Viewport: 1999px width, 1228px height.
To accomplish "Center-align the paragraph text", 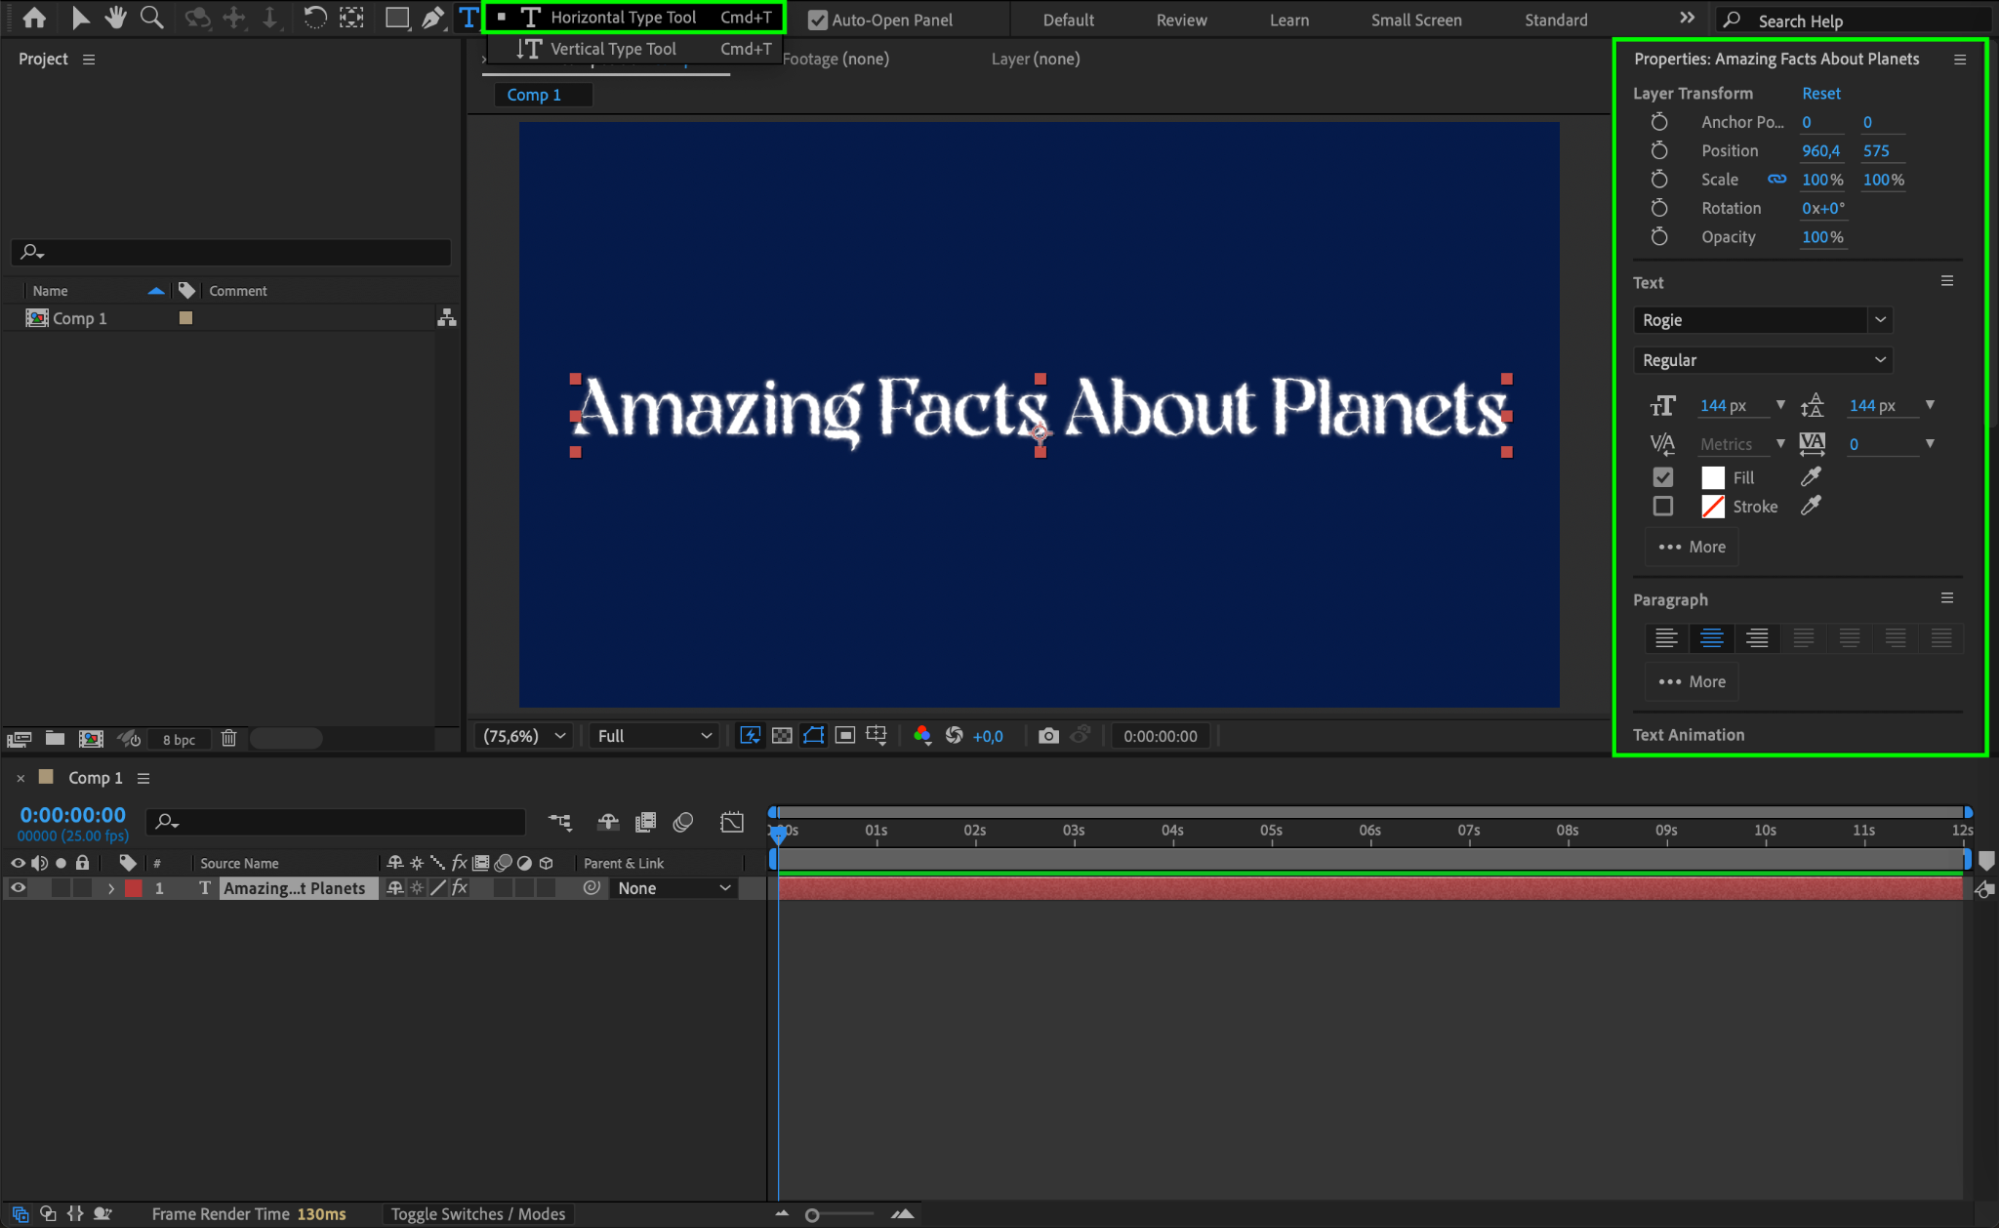I will tap(1711, 638).
